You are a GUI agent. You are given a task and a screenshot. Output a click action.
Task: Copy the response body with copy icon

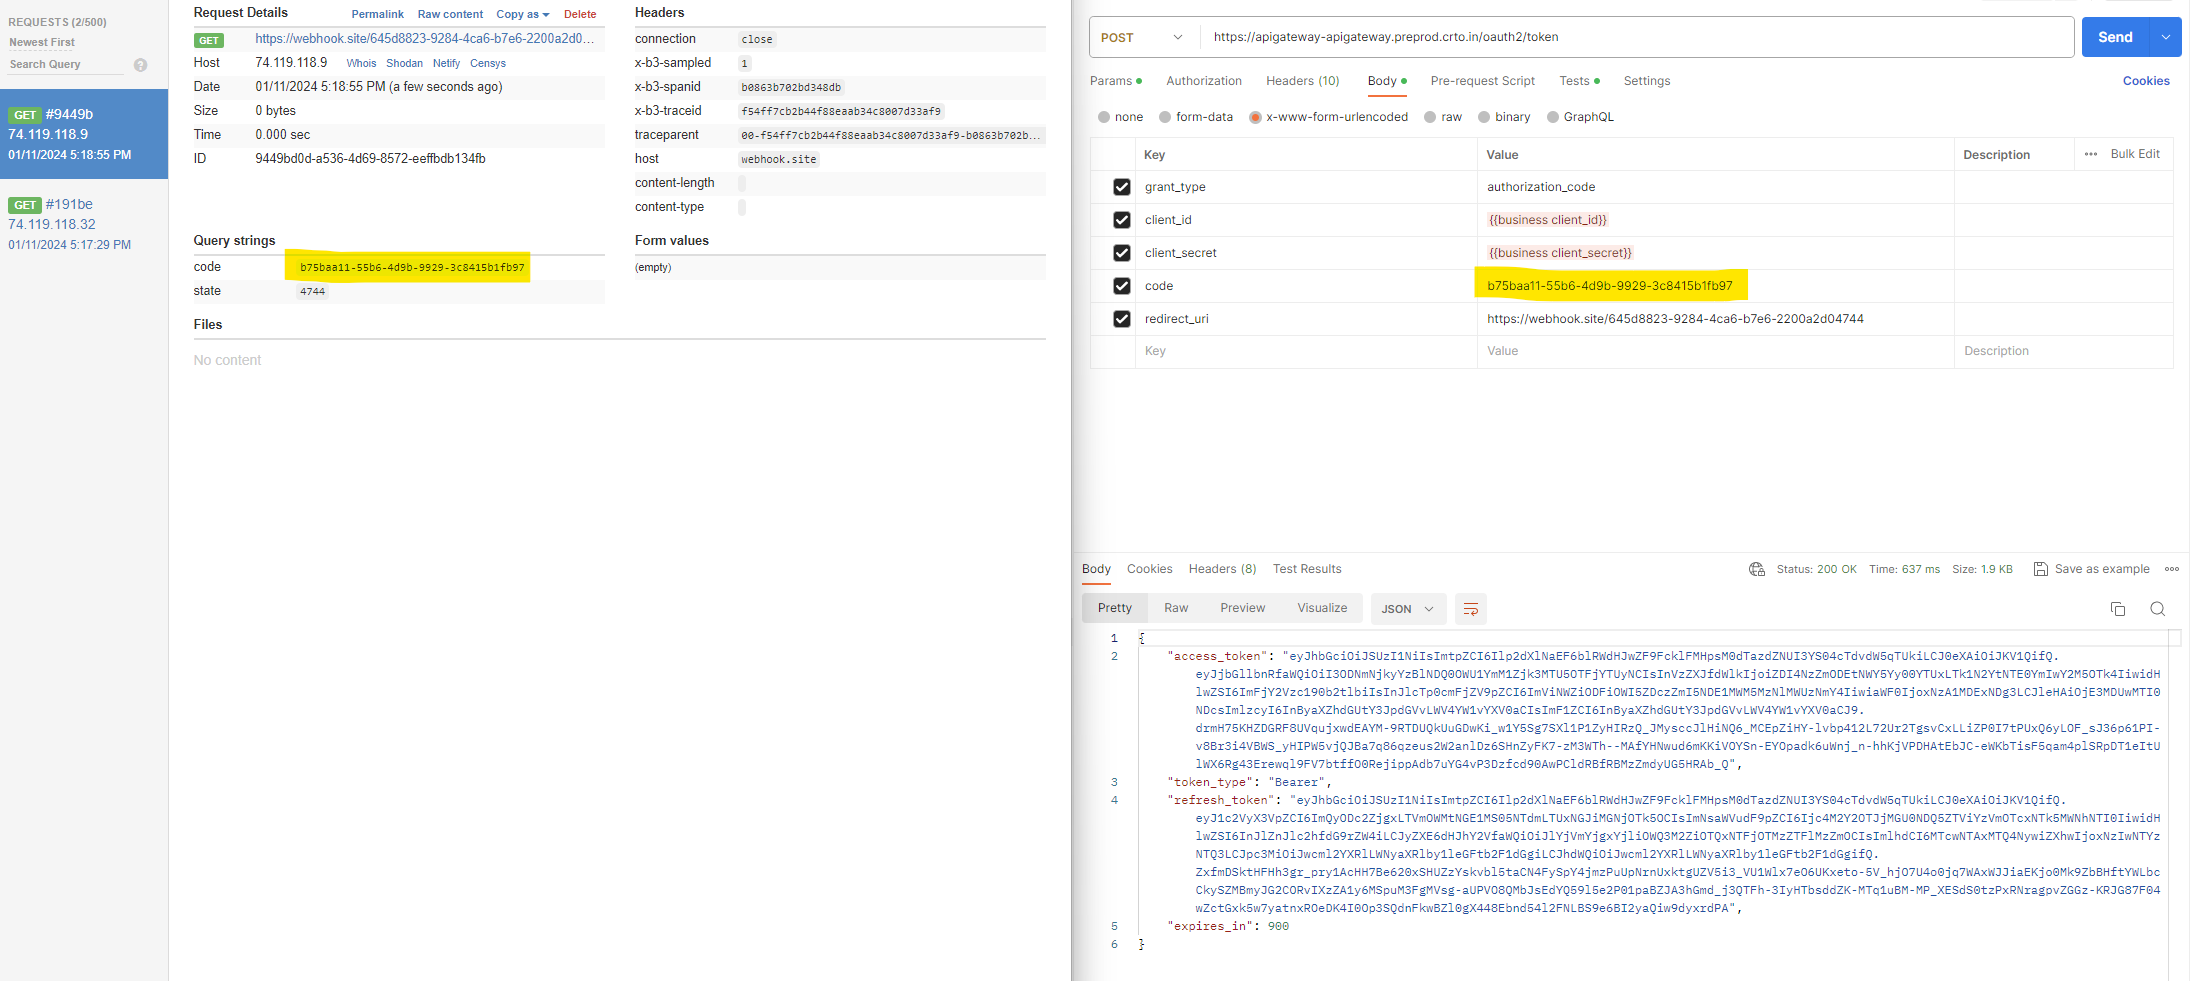[2117, 609]
